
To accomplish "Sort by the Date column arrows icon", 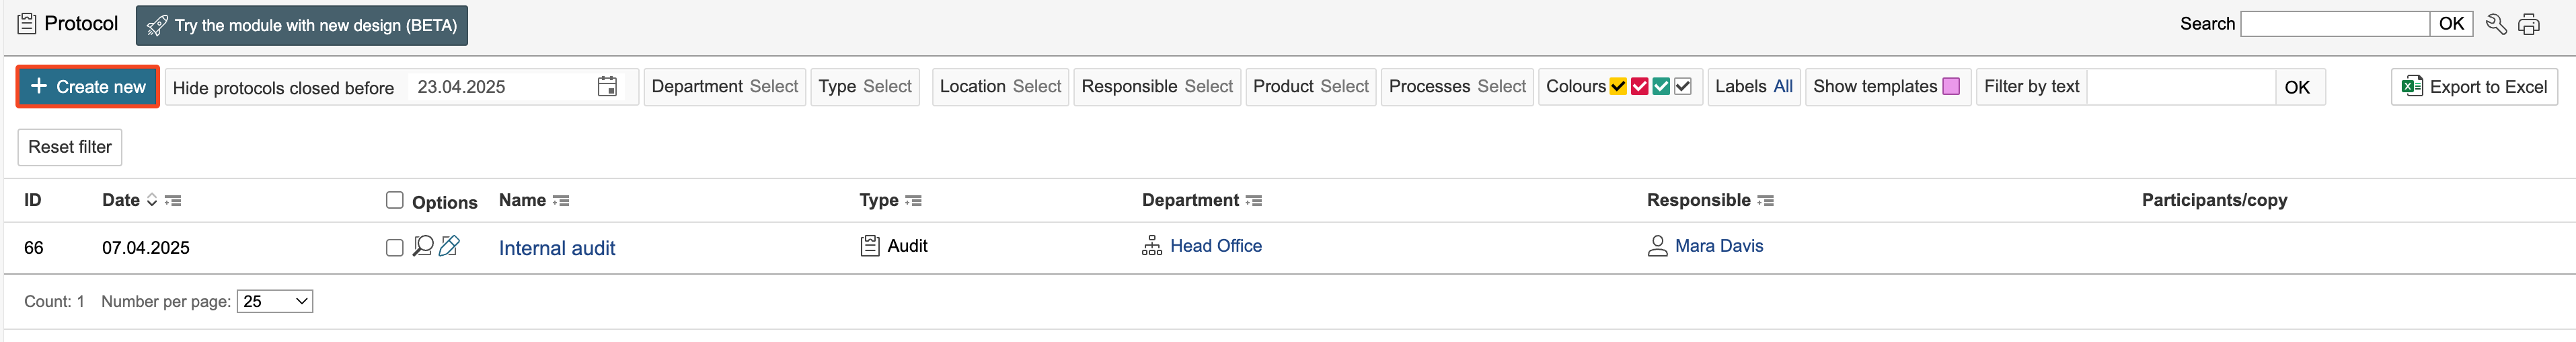I will [x=152, y=200].
